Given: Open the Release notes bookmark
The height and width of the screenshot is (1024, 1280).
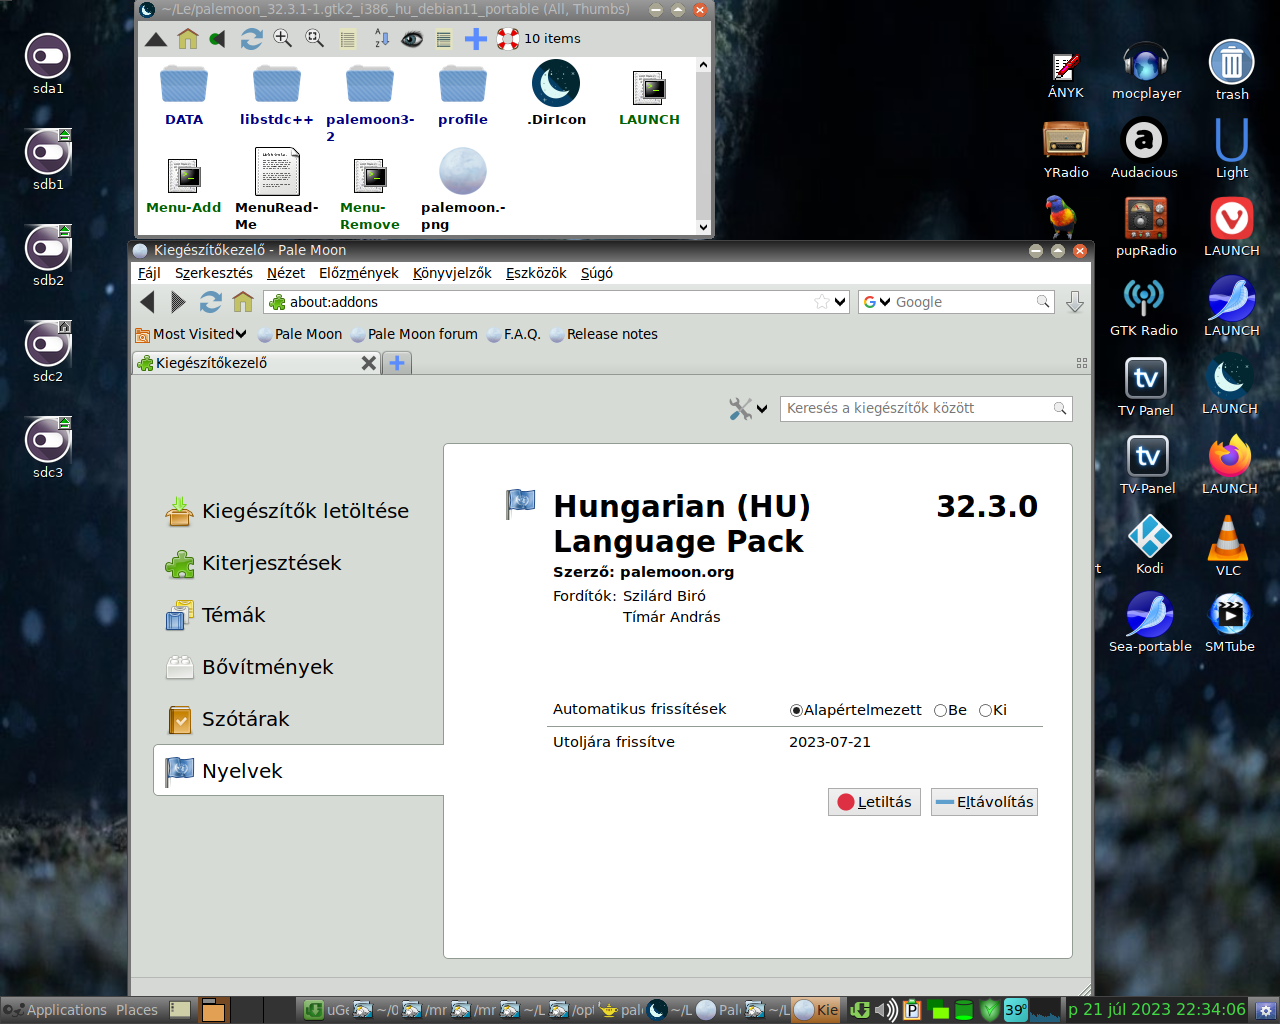Looking at the screenshot, I should click(x=603, y=334).
